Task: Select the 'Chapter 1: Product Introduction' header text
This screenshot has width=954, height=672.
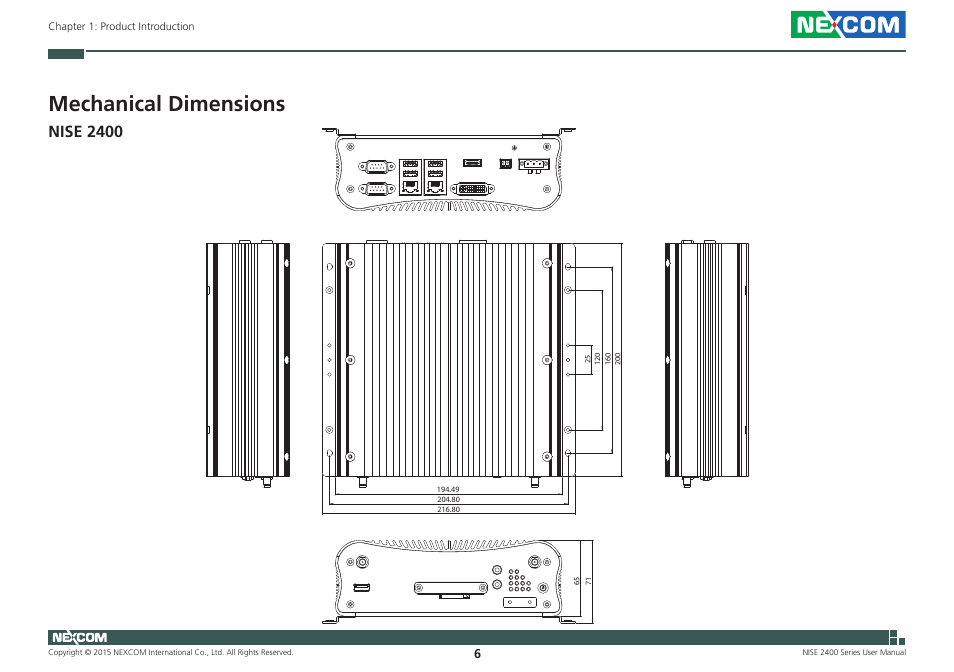Action: pos(121,26)
